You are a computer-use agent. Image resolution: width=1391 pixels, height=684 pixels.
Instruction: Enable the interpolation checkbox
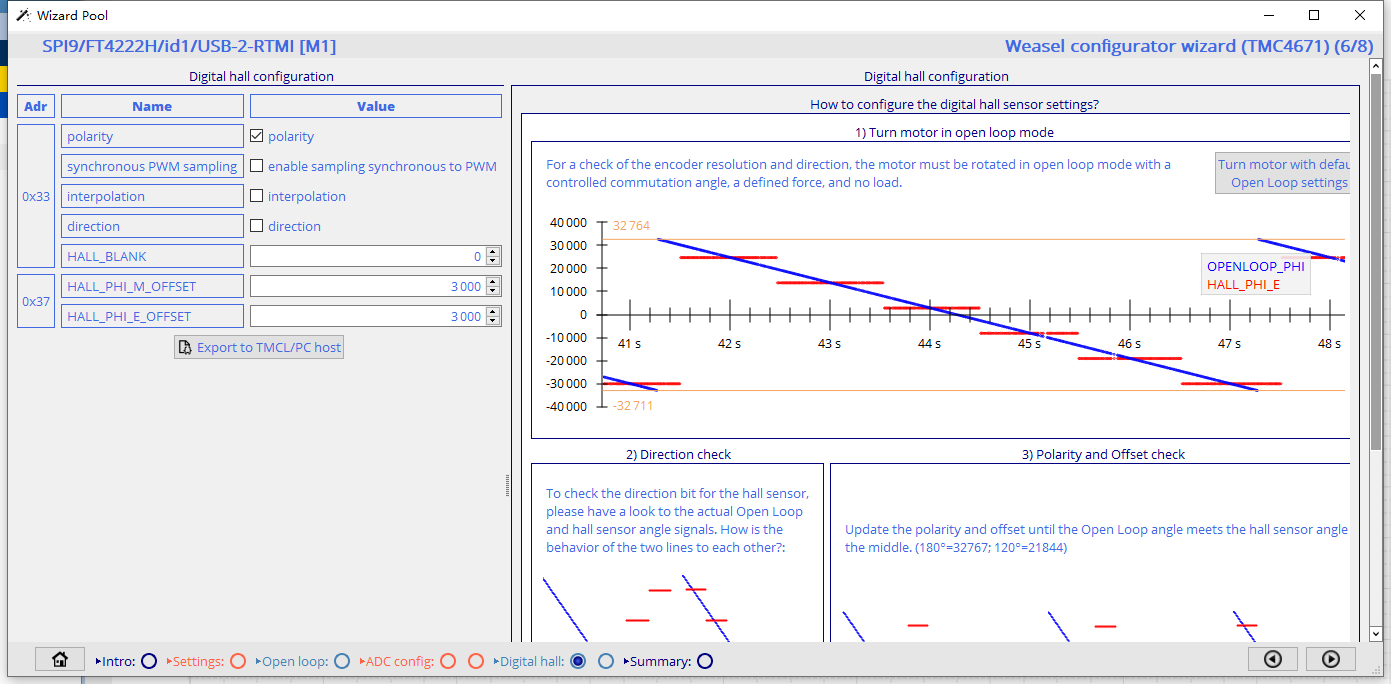point(257,196)
